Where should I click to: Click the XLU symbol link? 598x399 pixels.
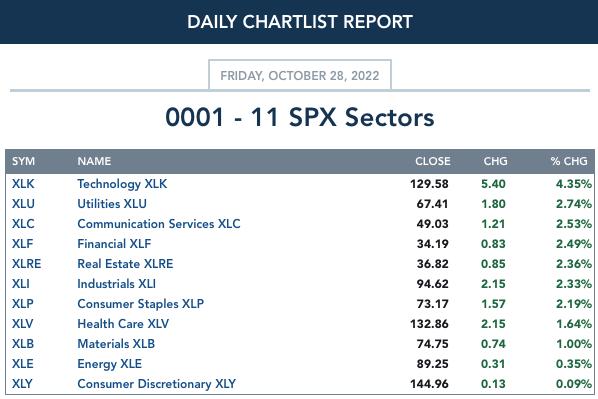pos(23,204)
